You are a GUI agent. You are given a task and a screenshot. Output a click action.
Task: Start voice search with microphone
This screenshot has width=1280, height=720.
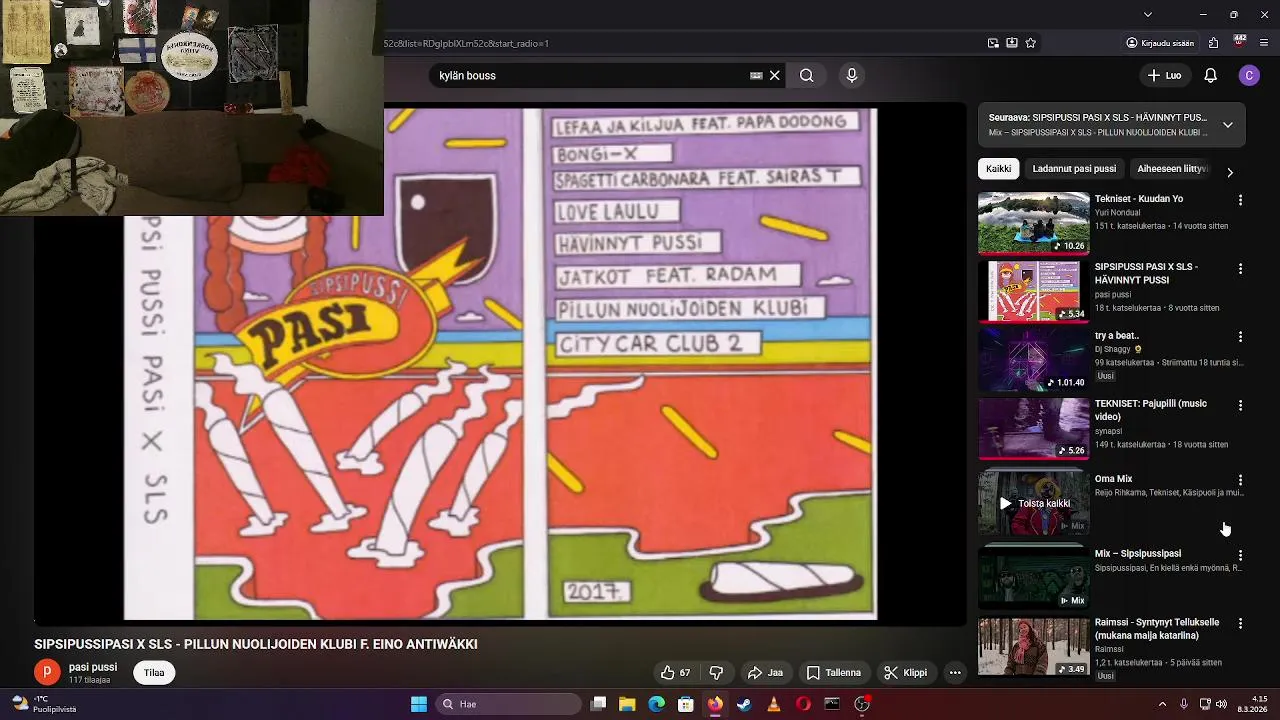point(851,75)
